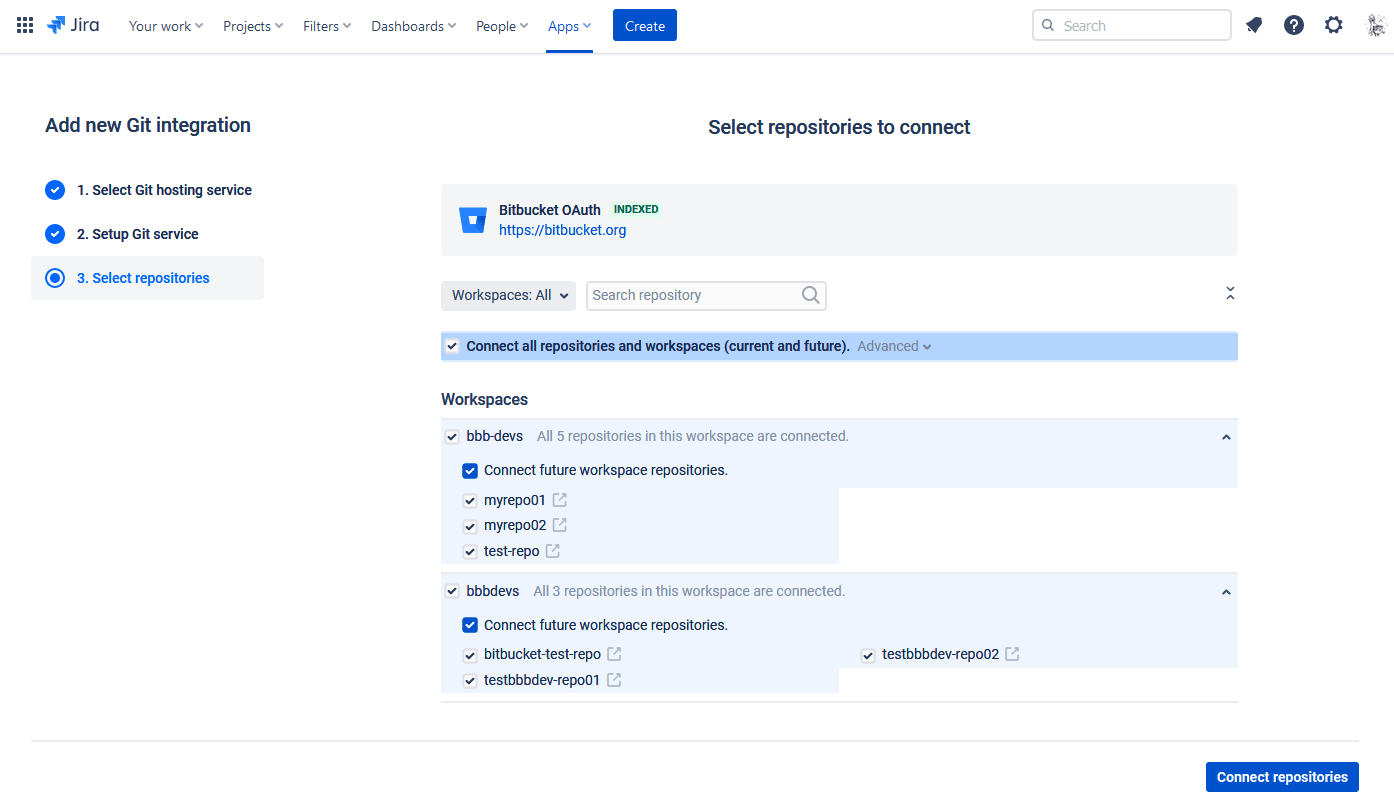The image size is (1394, 812).
Task: Click the Search repository input field
Action: pos(706,295)
